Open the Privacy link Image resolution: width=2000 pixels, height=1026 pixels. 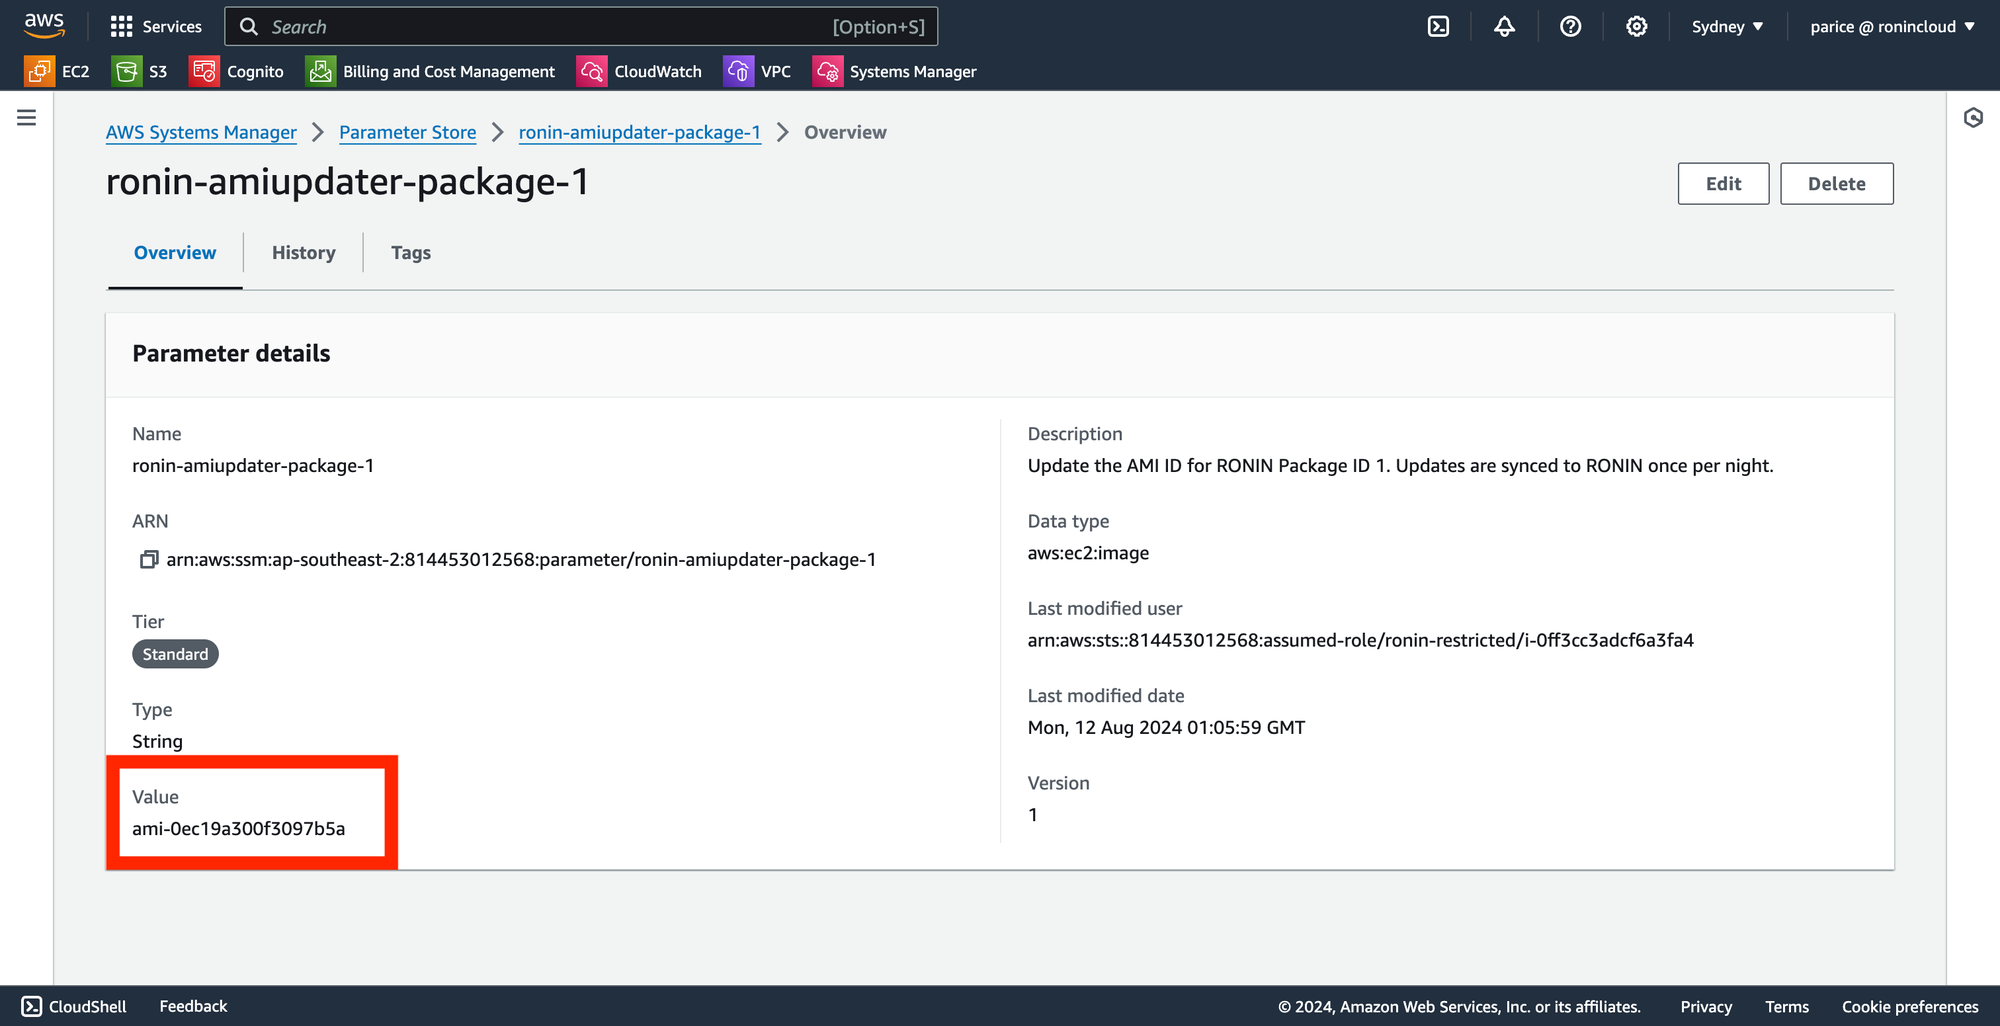(x=1706, y=1007)
